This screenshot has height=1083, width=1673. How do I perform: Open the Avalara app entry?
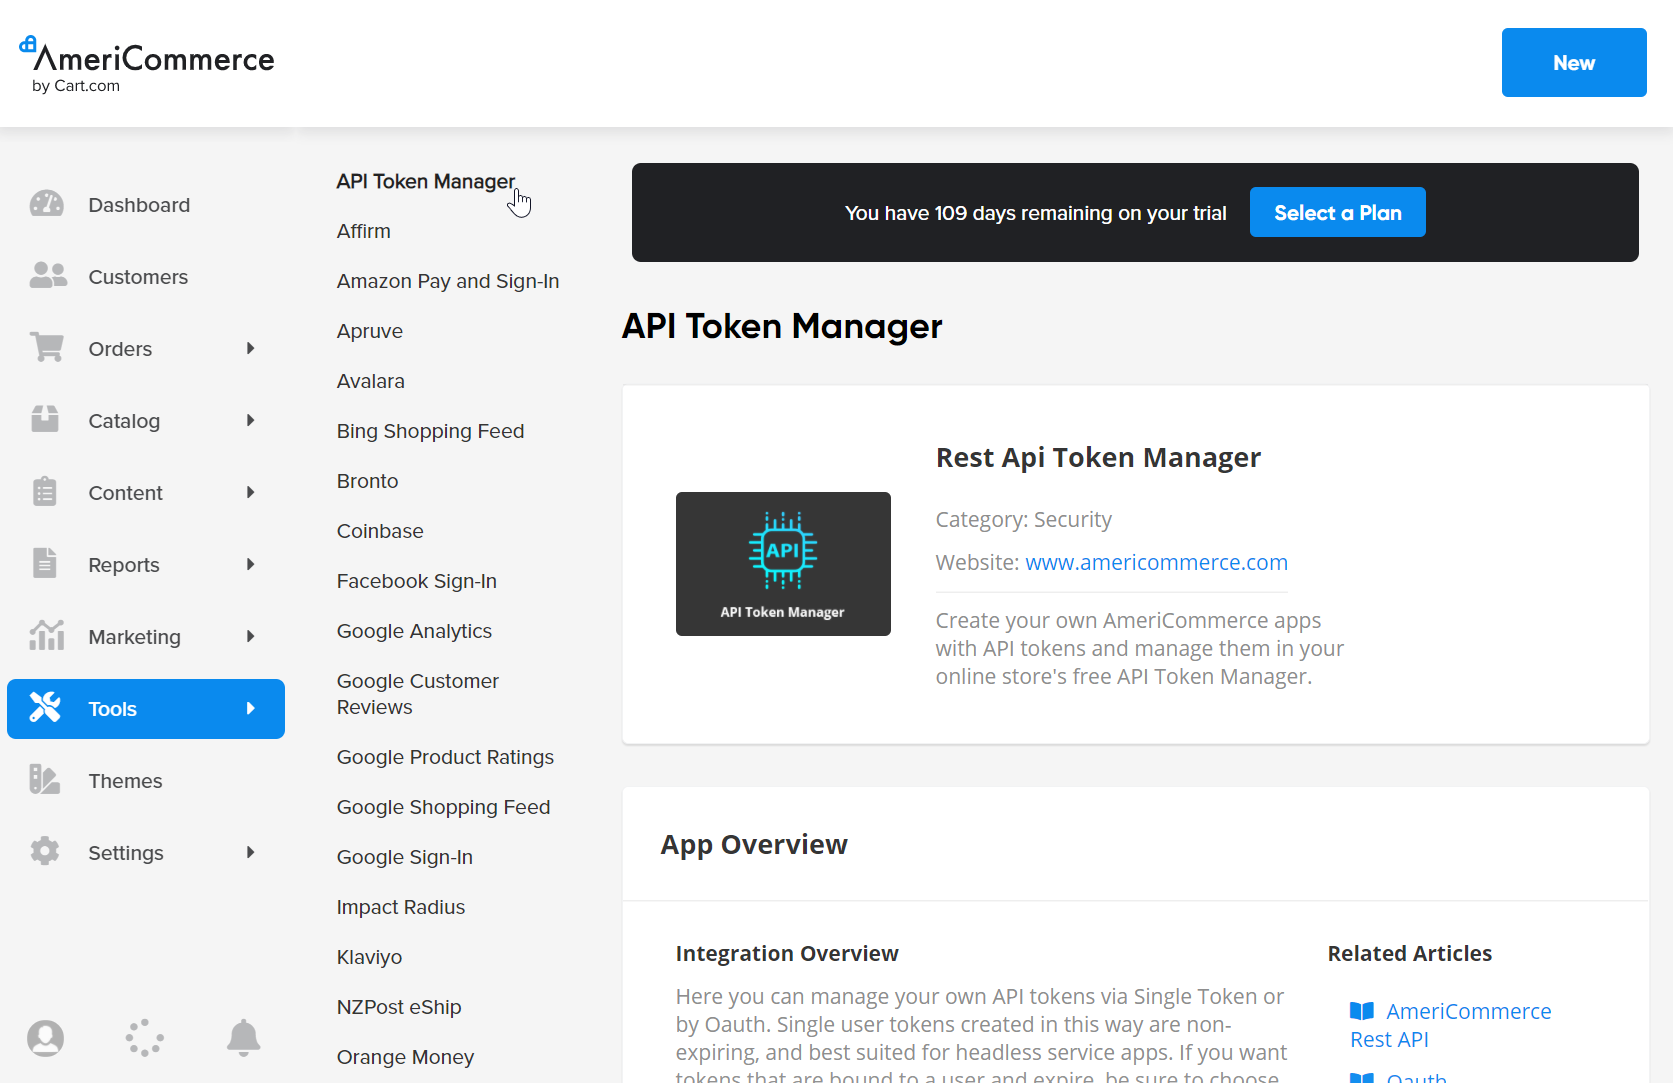point(371,381)
